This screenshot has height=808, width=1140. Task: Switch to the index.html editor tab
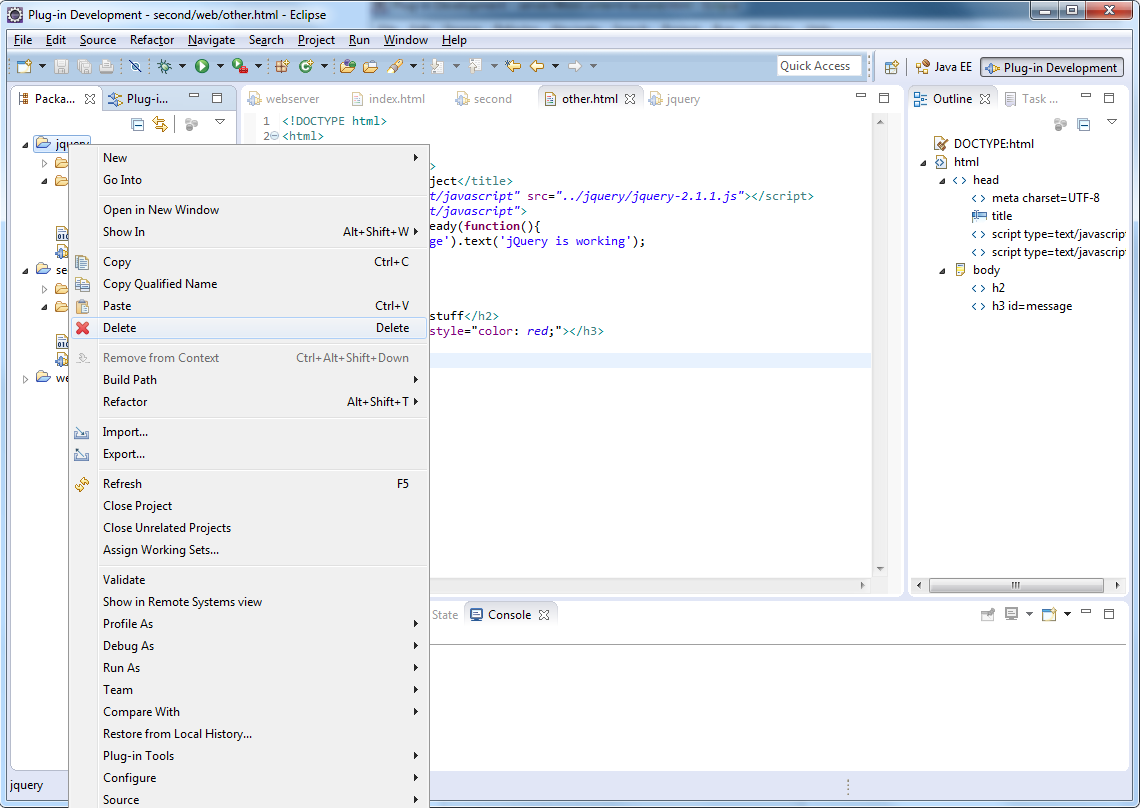pos(388,99)
